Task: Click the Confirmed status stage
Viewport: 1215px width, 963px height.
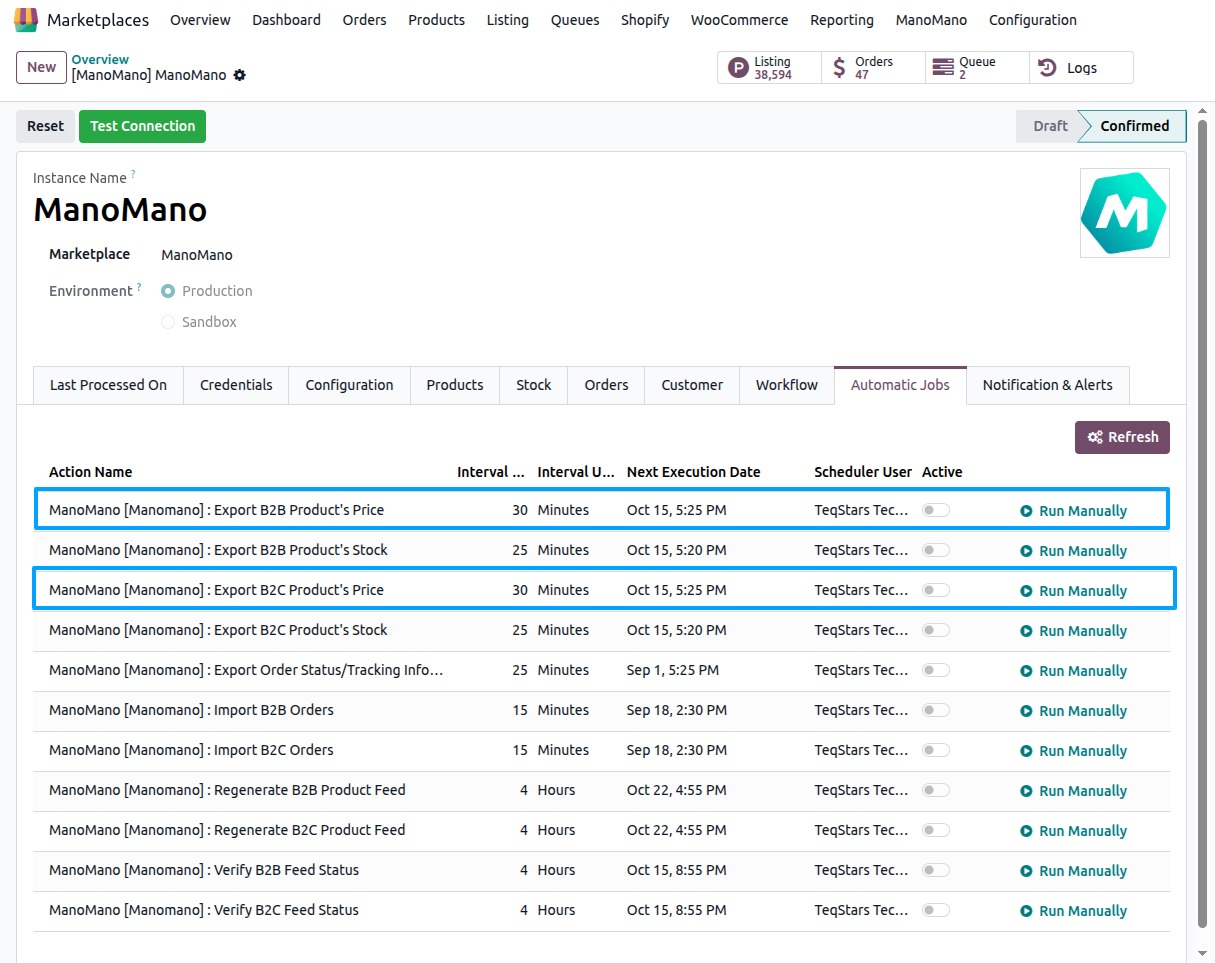Action: pyautogui.click(x=1134, y=126)
